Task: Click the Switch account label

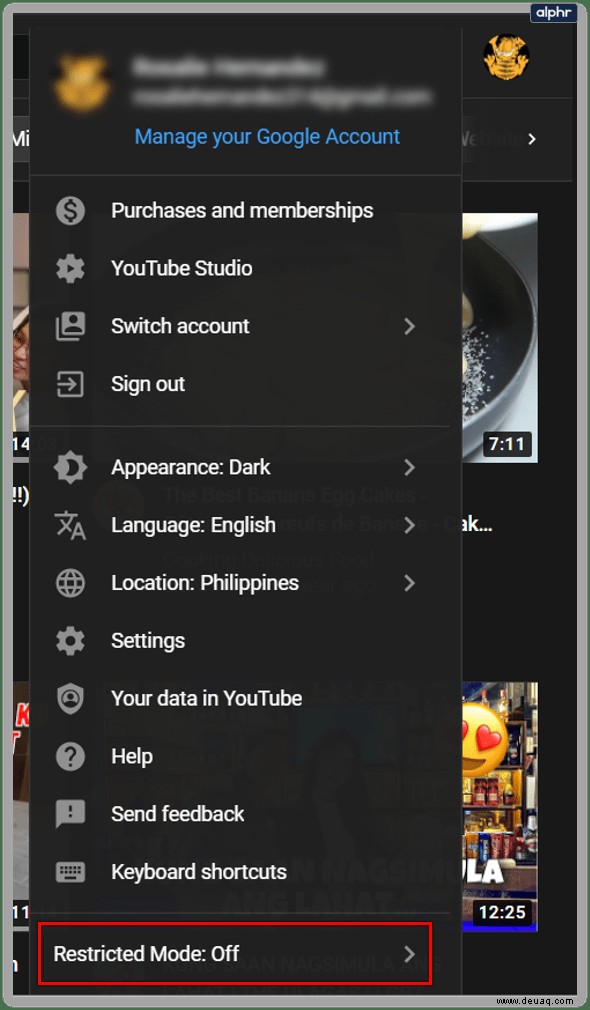Action: click(180, 327)
